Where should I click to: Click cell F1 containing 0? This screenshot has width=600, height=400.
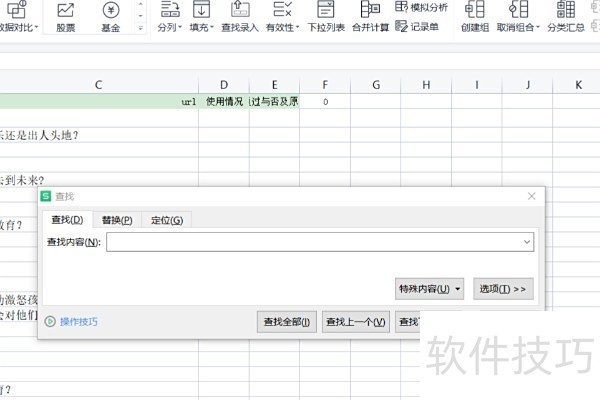(x=325, y=101)
